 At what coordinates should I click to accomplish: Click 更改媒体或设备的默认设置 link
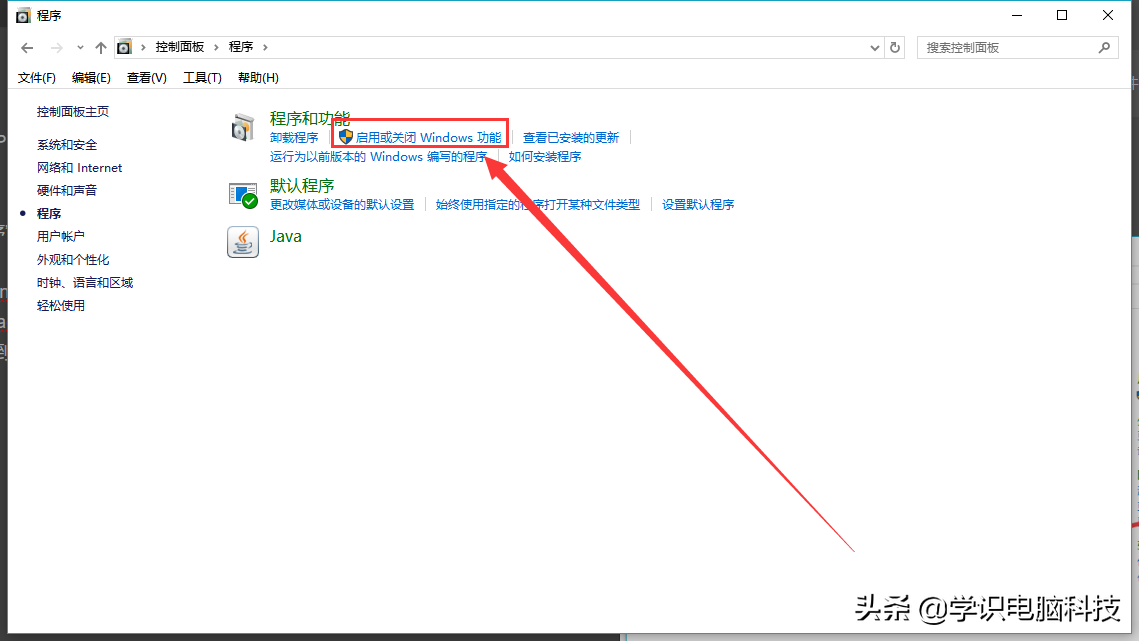click(x=341, y=205)
